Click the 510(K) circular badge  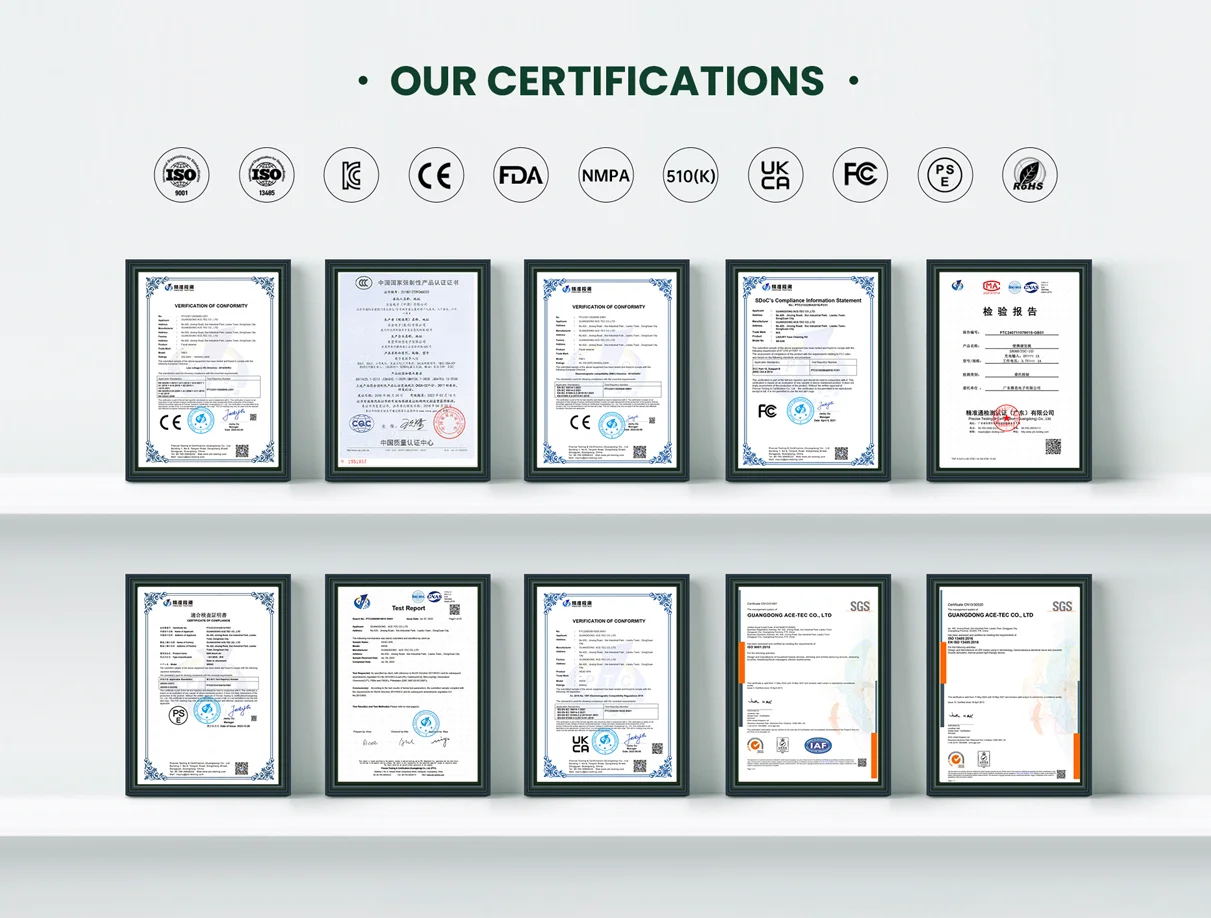pos(690,176)
